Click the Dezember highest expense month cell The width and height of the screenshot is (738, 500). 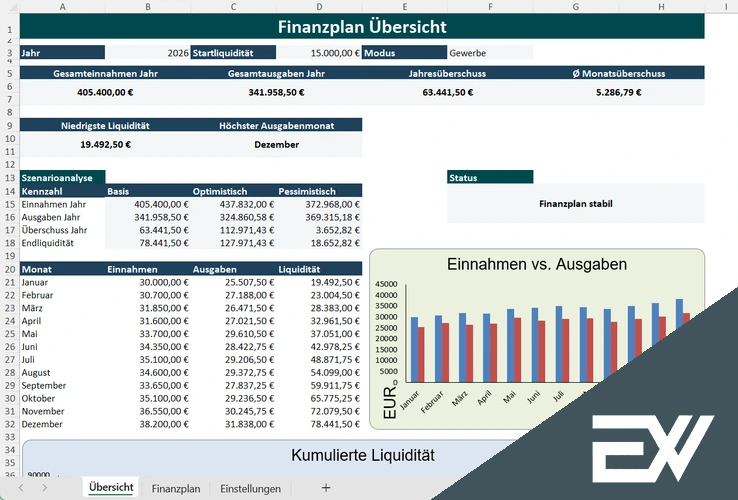pos(276,144)
